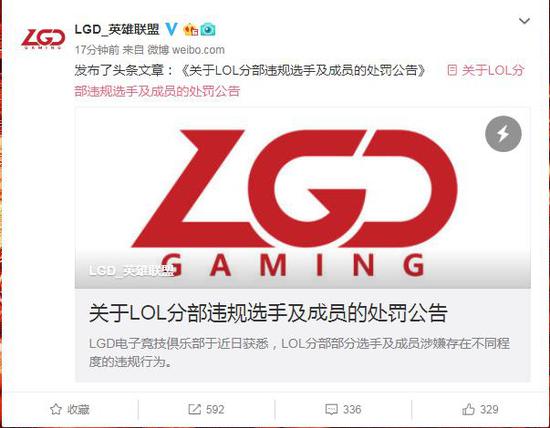Open comments via the 336 icon

pyautogui.click(x=343, y=409)
